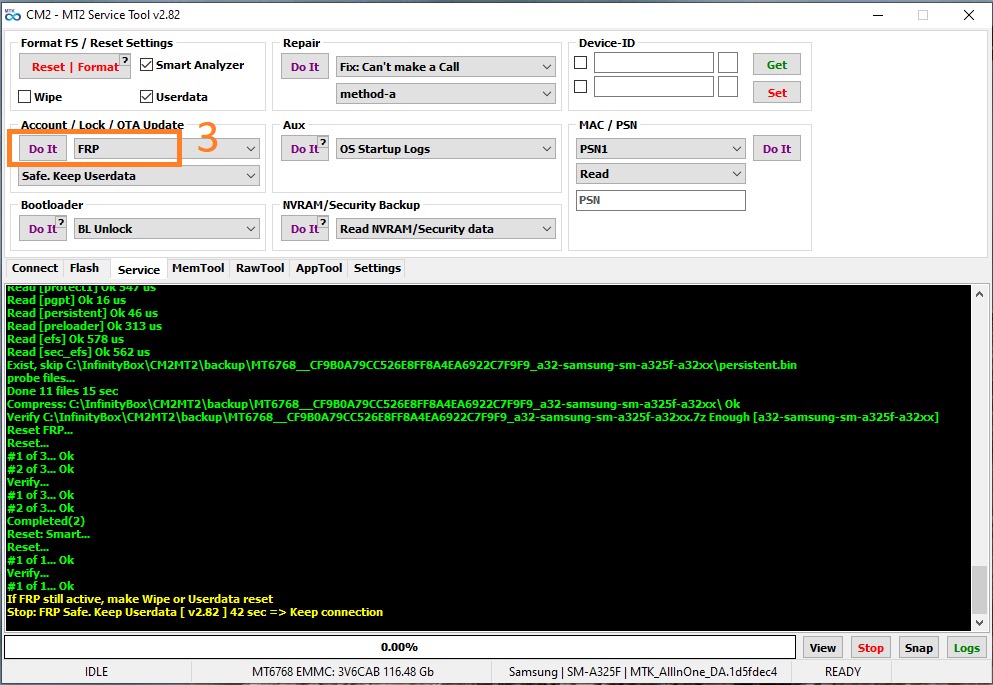The width and height of the screenshot is (993, 685).
Task: Enable the Wipe checkbox
Action: pos(26,97)
